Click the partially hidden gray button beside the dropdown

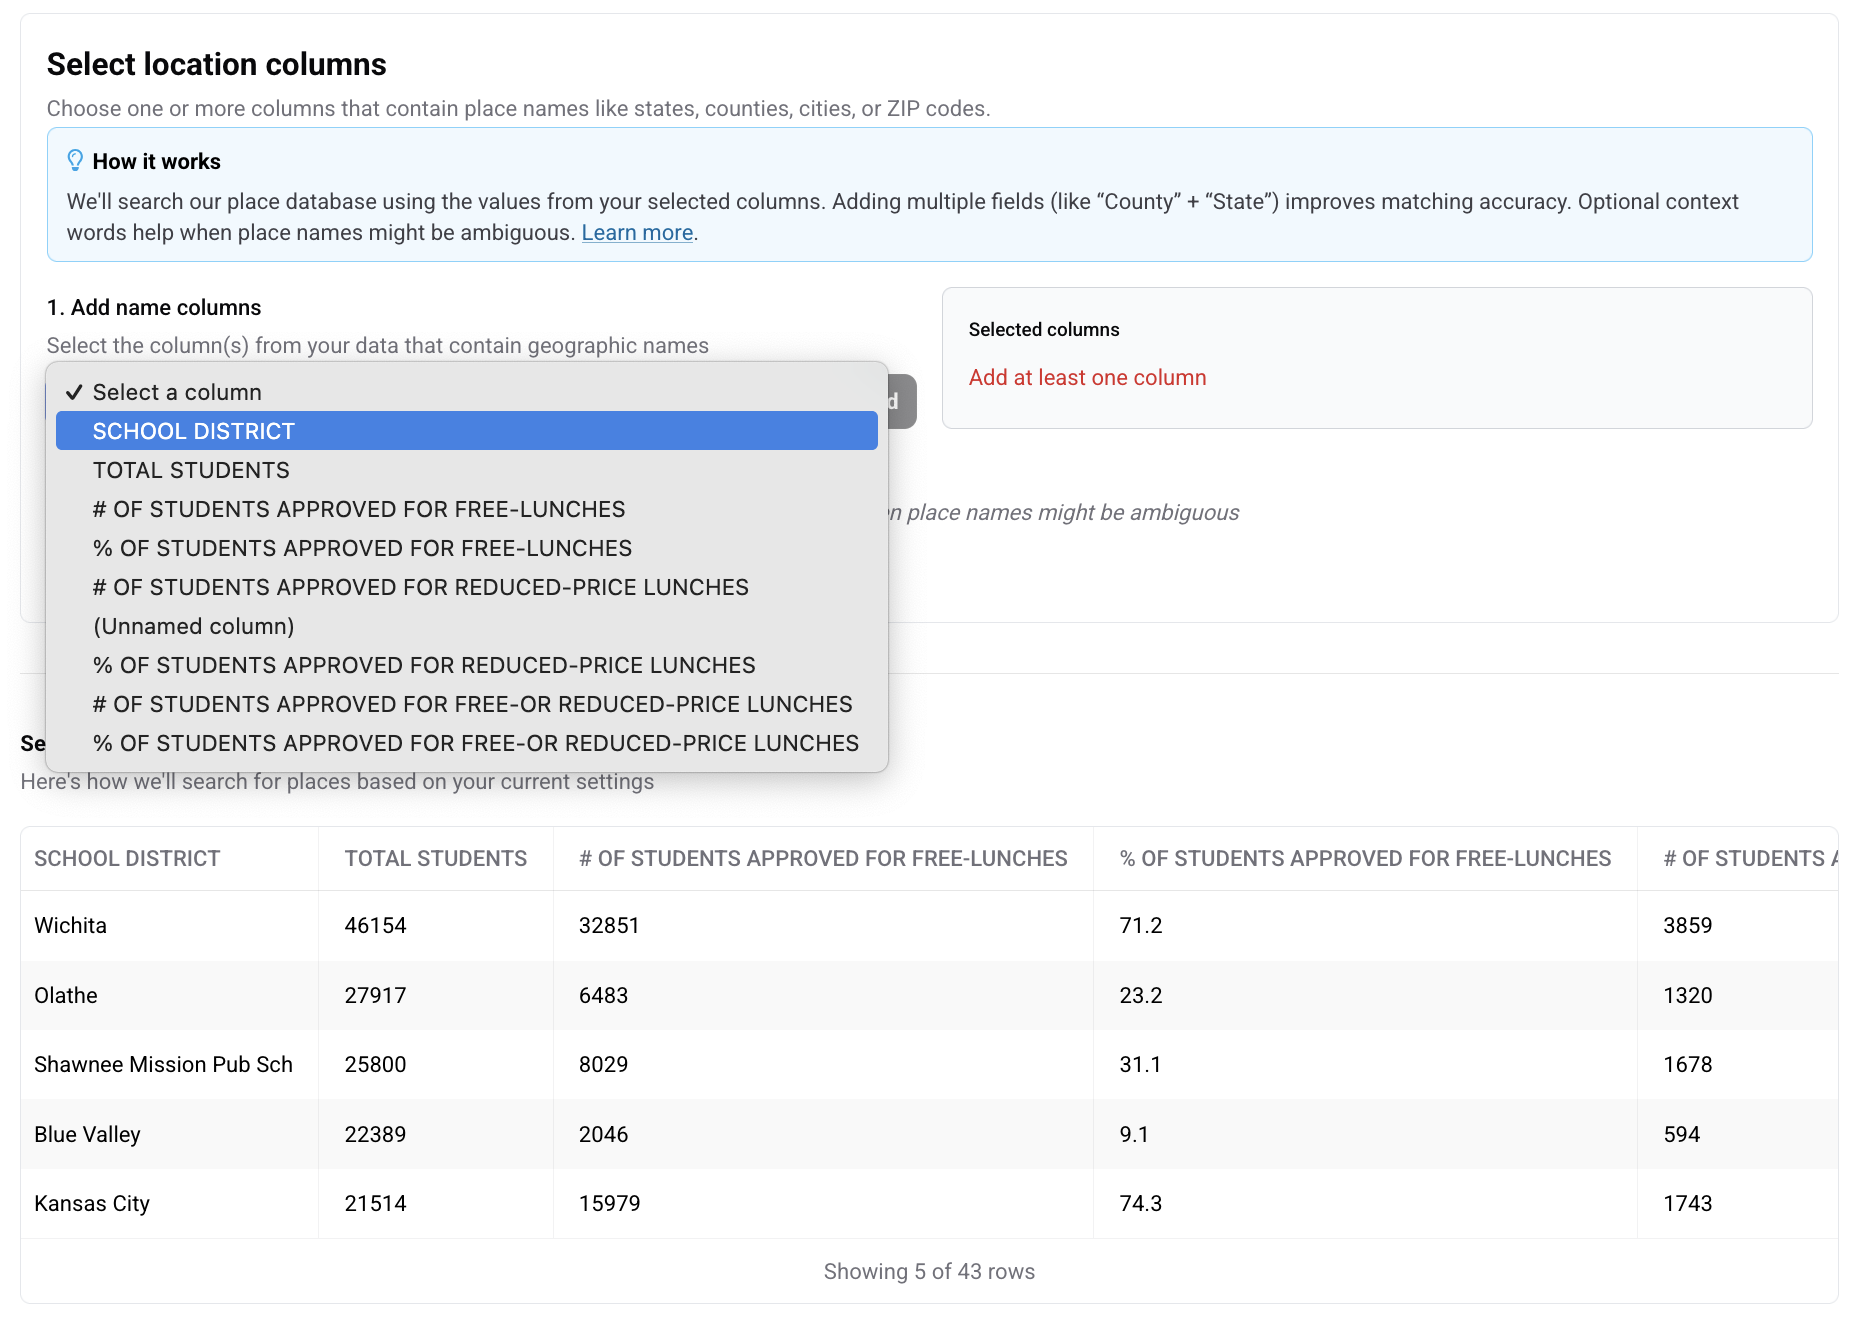coord(902,401)
